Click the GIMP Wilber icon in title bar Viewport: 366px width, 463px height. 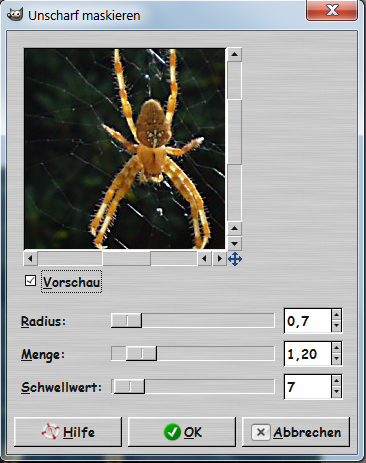point(15,15)
